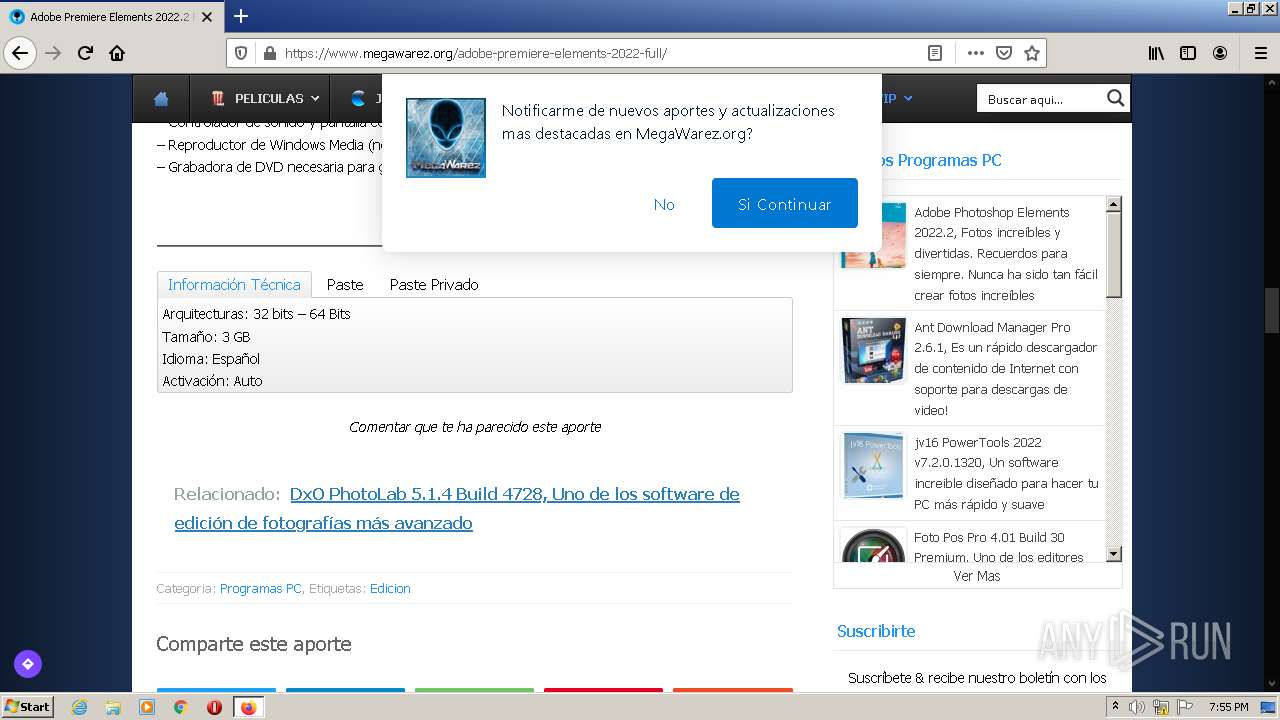Read jv16 PowerTools 2022 entry
The height and width of the screenshot is (720, 1280).
coord(1006,473)
